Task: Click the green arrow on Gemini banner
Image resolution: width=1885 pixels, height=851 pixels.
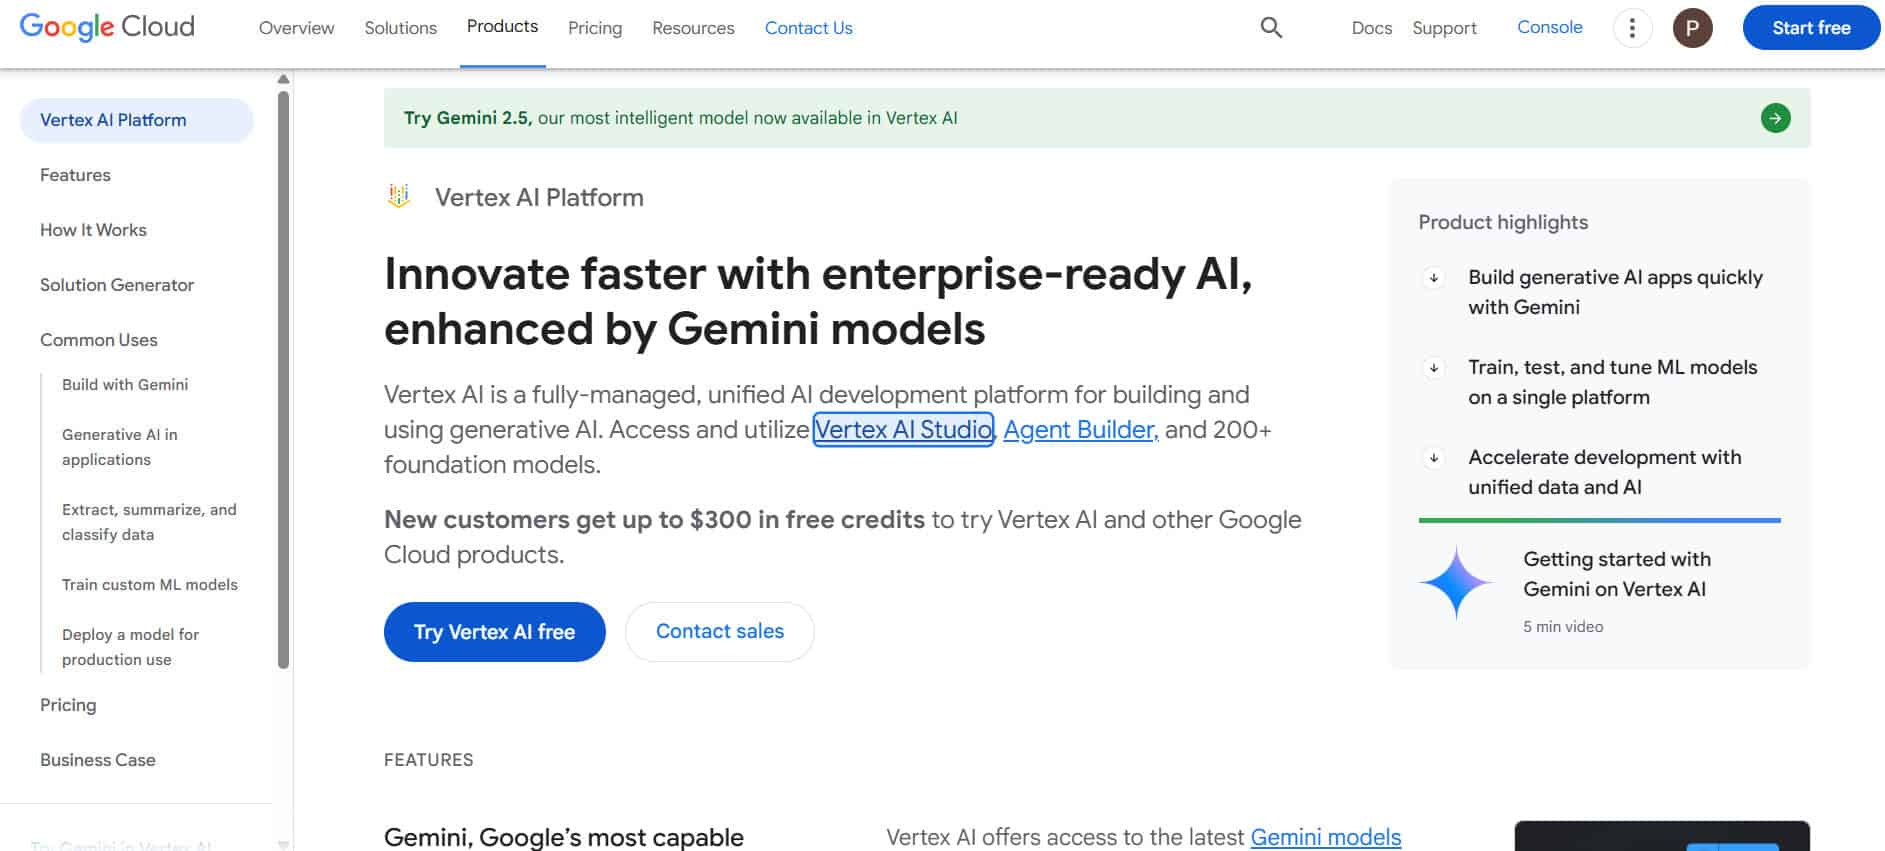Action: (1775, 118)
